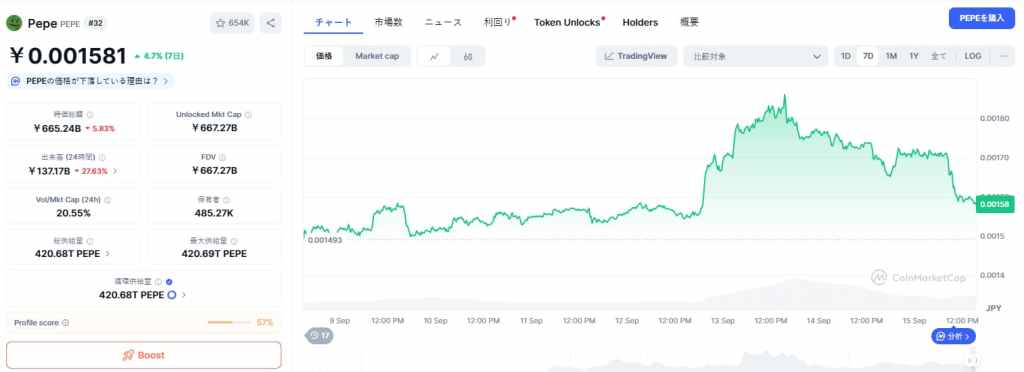Click the FDV ¥667.27B value
This screenshot has height=372, width=1024.
point(214,171)
